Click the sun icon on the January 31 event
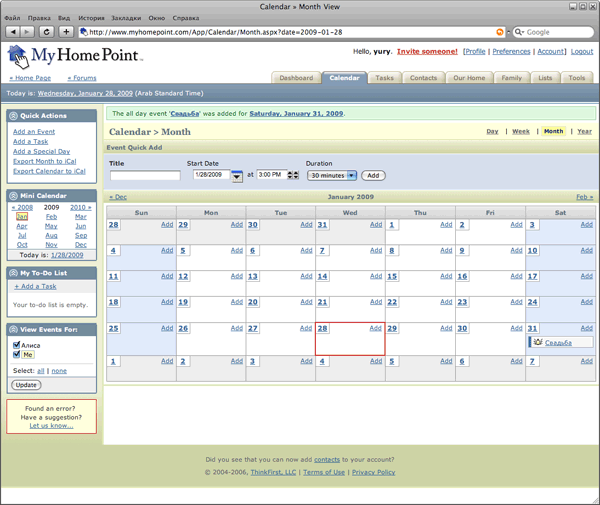 pyautogui.click(x=538, y=342)
